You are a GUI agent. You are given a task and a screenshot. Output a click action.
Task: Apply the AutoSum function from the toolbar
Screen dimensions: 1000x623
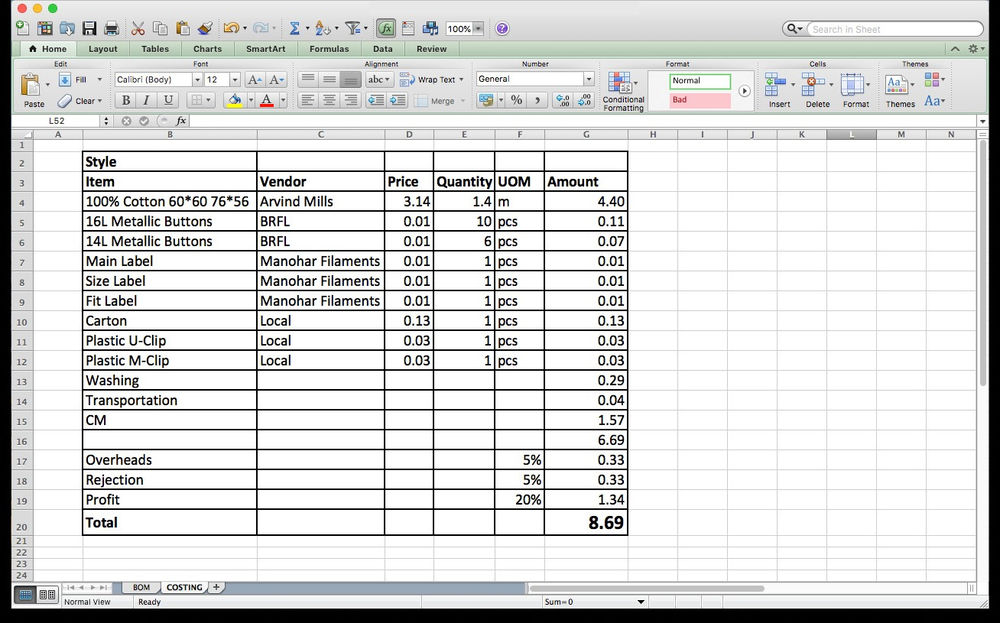[x=295, y=28]
